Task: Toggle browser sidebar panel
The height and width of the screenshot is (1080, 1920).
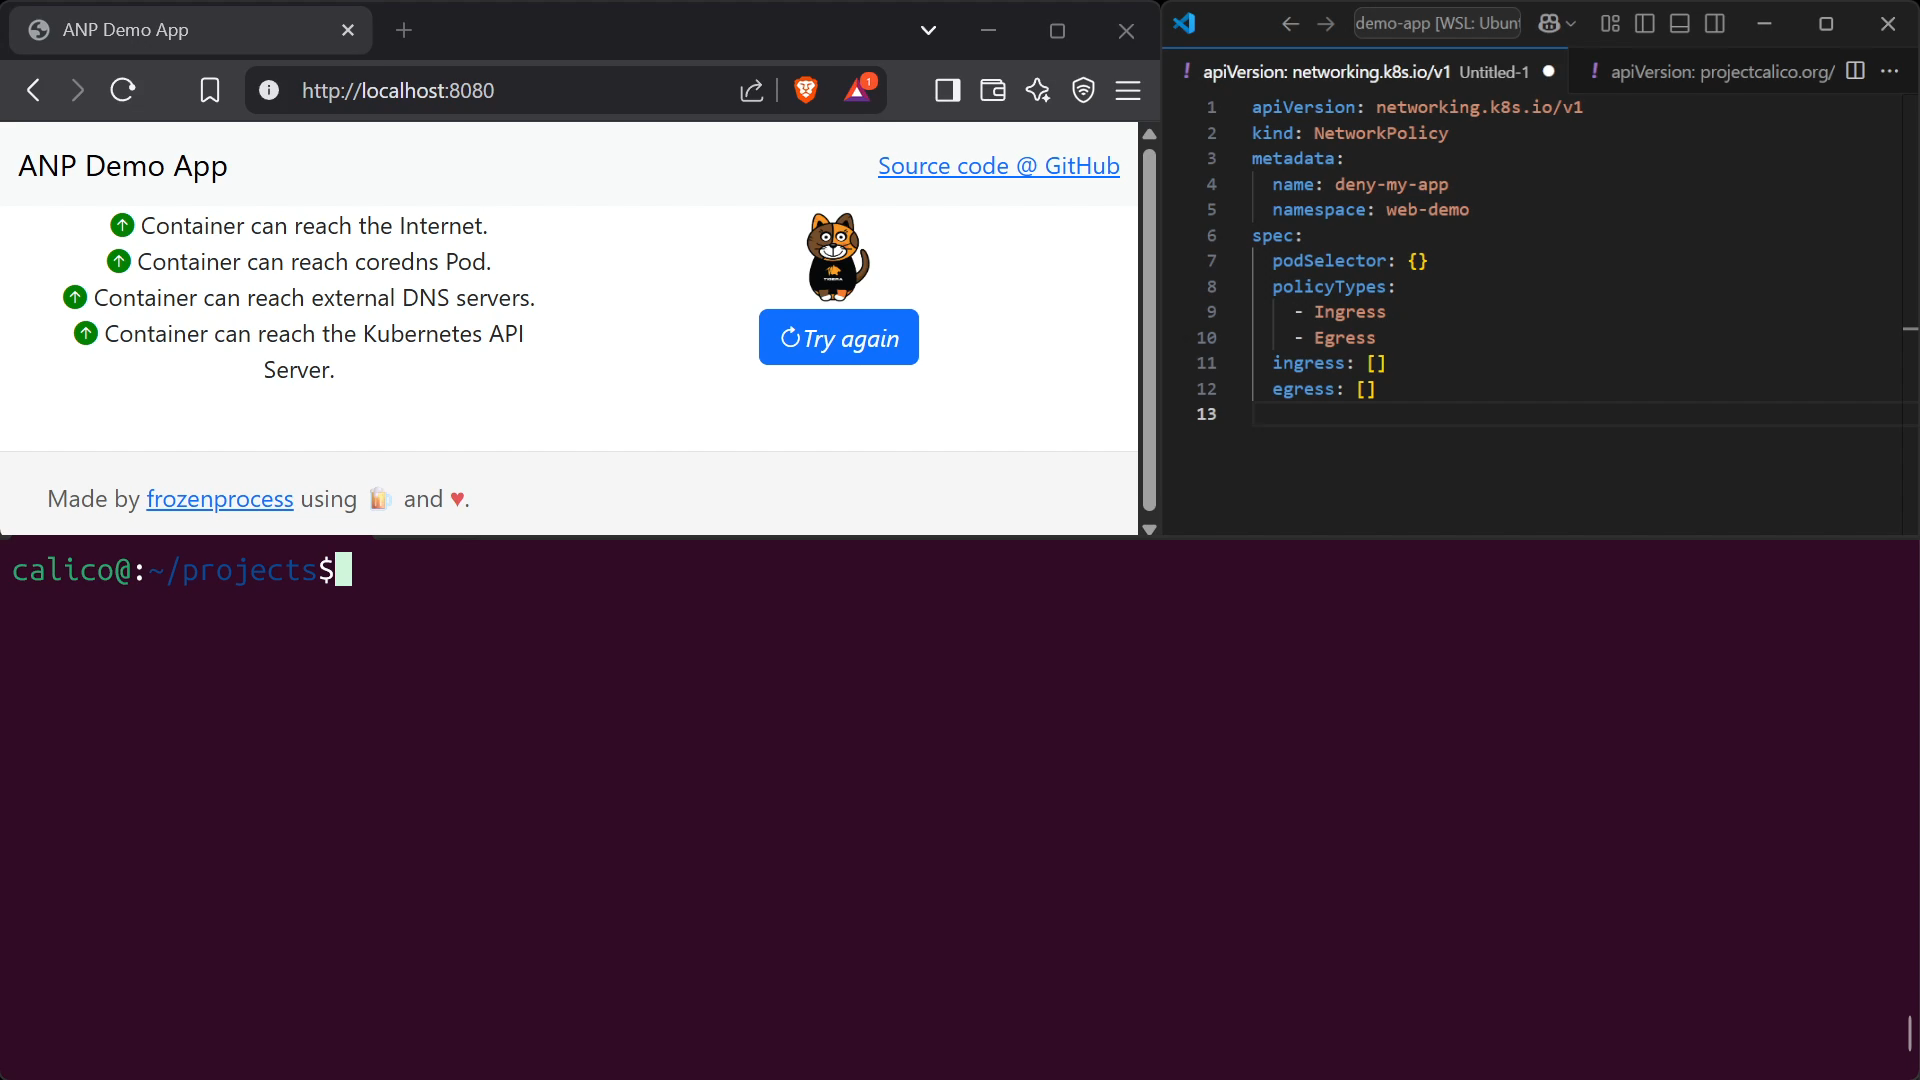Action: click(x=948, y=91)
